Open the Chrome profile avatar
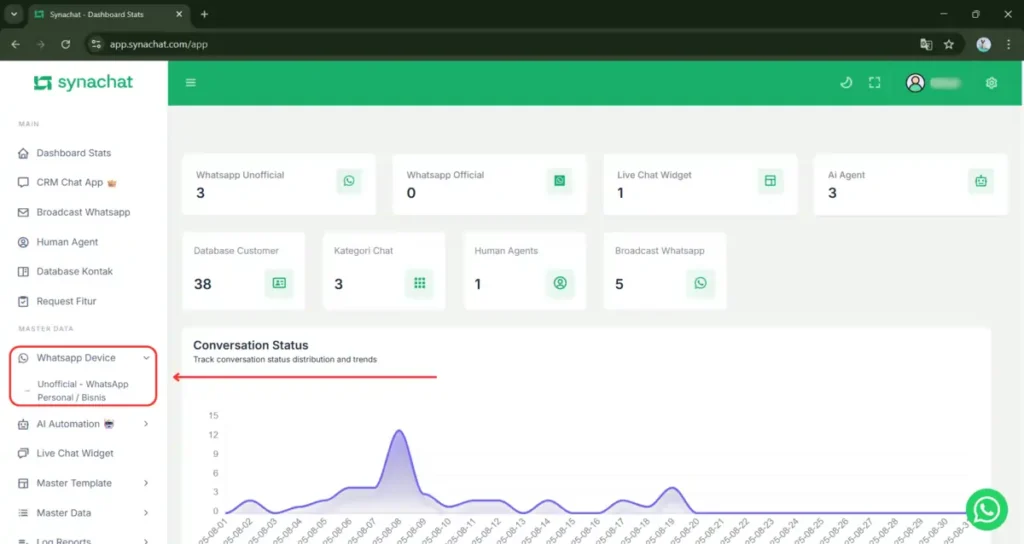Viewport: 1024px width, 544px height. pyautogui.click(x=984, y=44)
